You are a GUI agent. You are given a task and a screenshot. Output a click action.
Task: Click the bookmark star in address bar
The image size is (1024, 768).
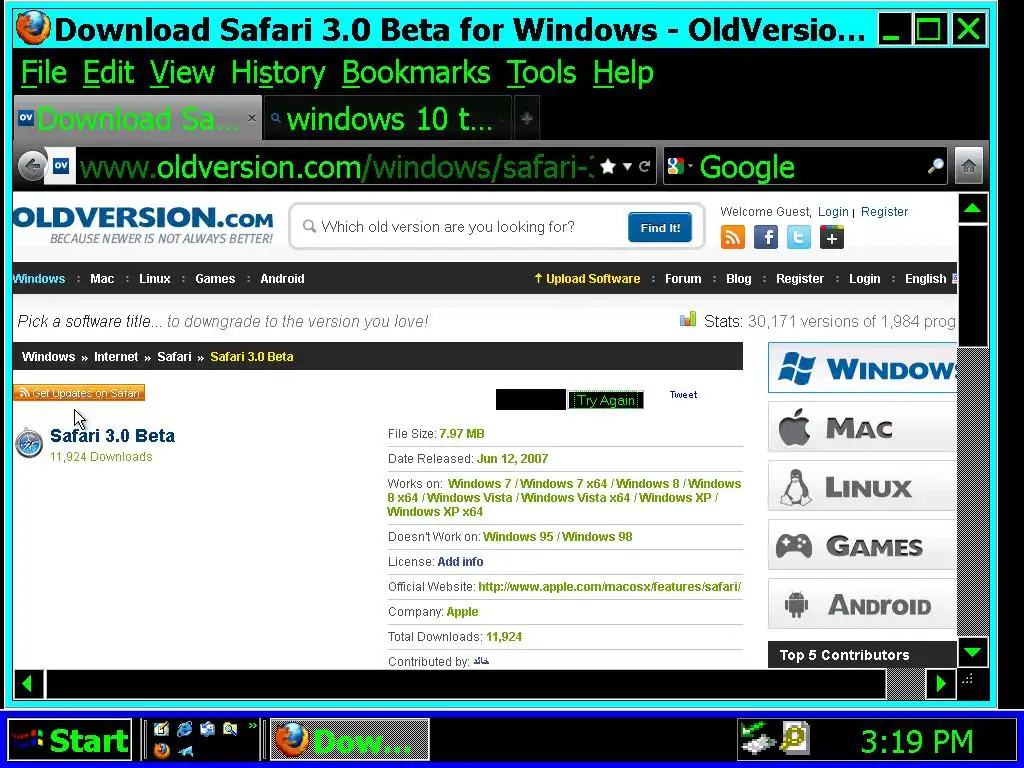607,167
